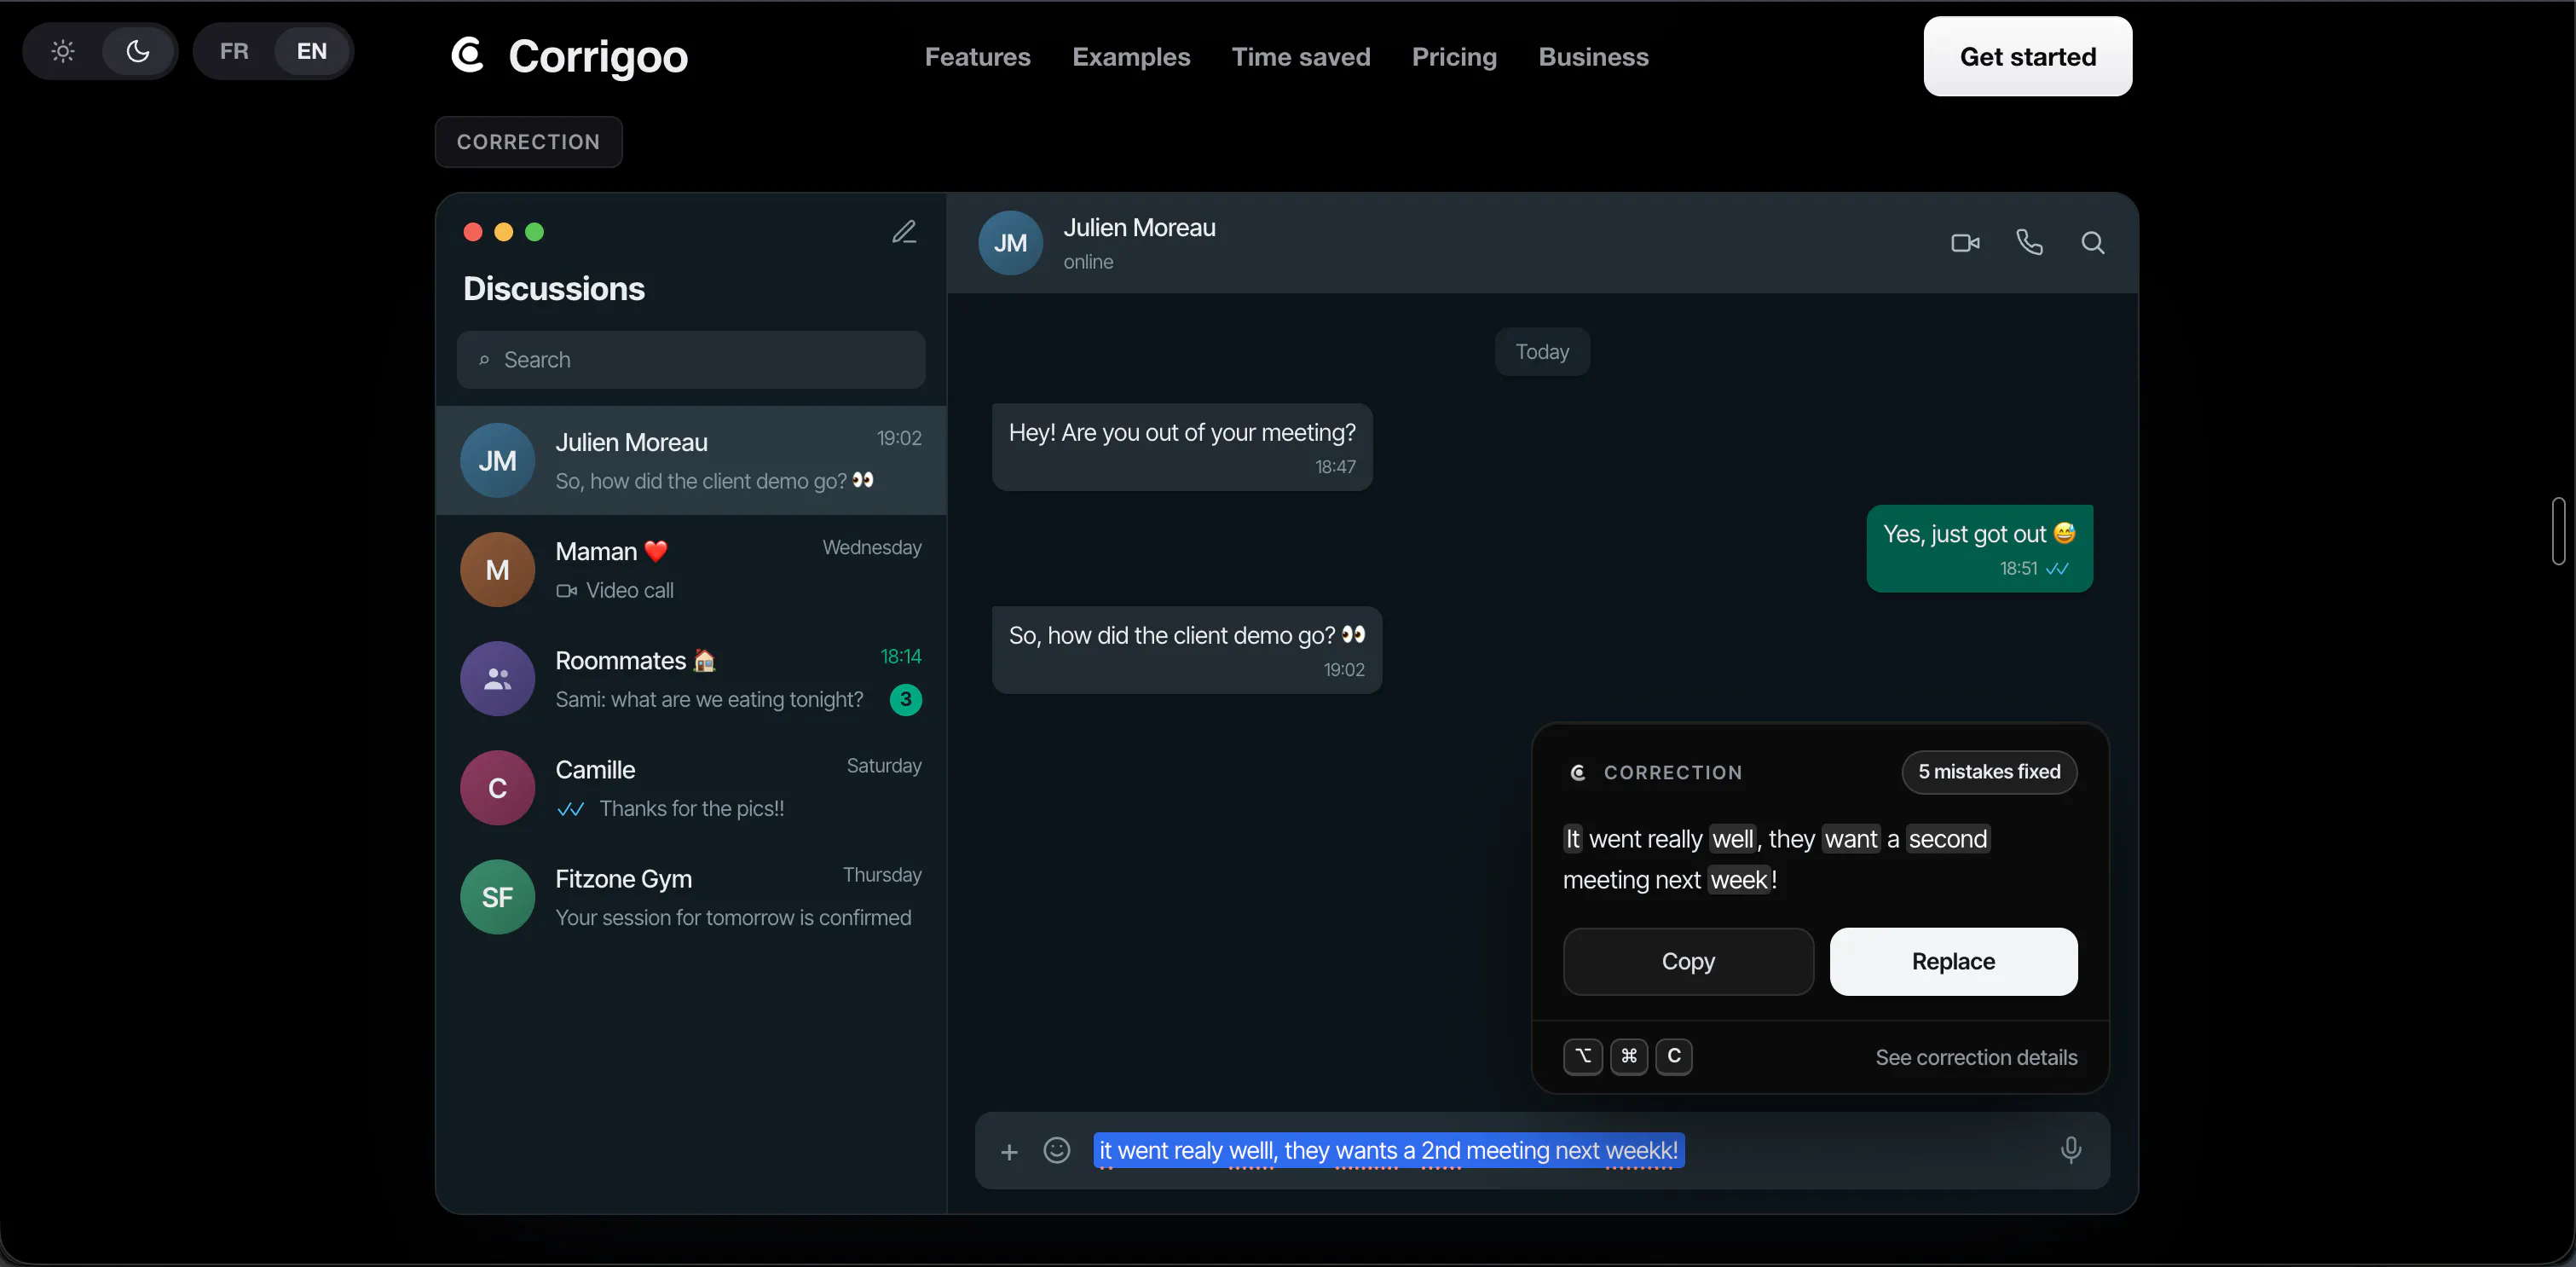Click the JM avatar in chat header
Image resolution: width=2576 pixels, height=1267 pixels.
point(1010,243)
